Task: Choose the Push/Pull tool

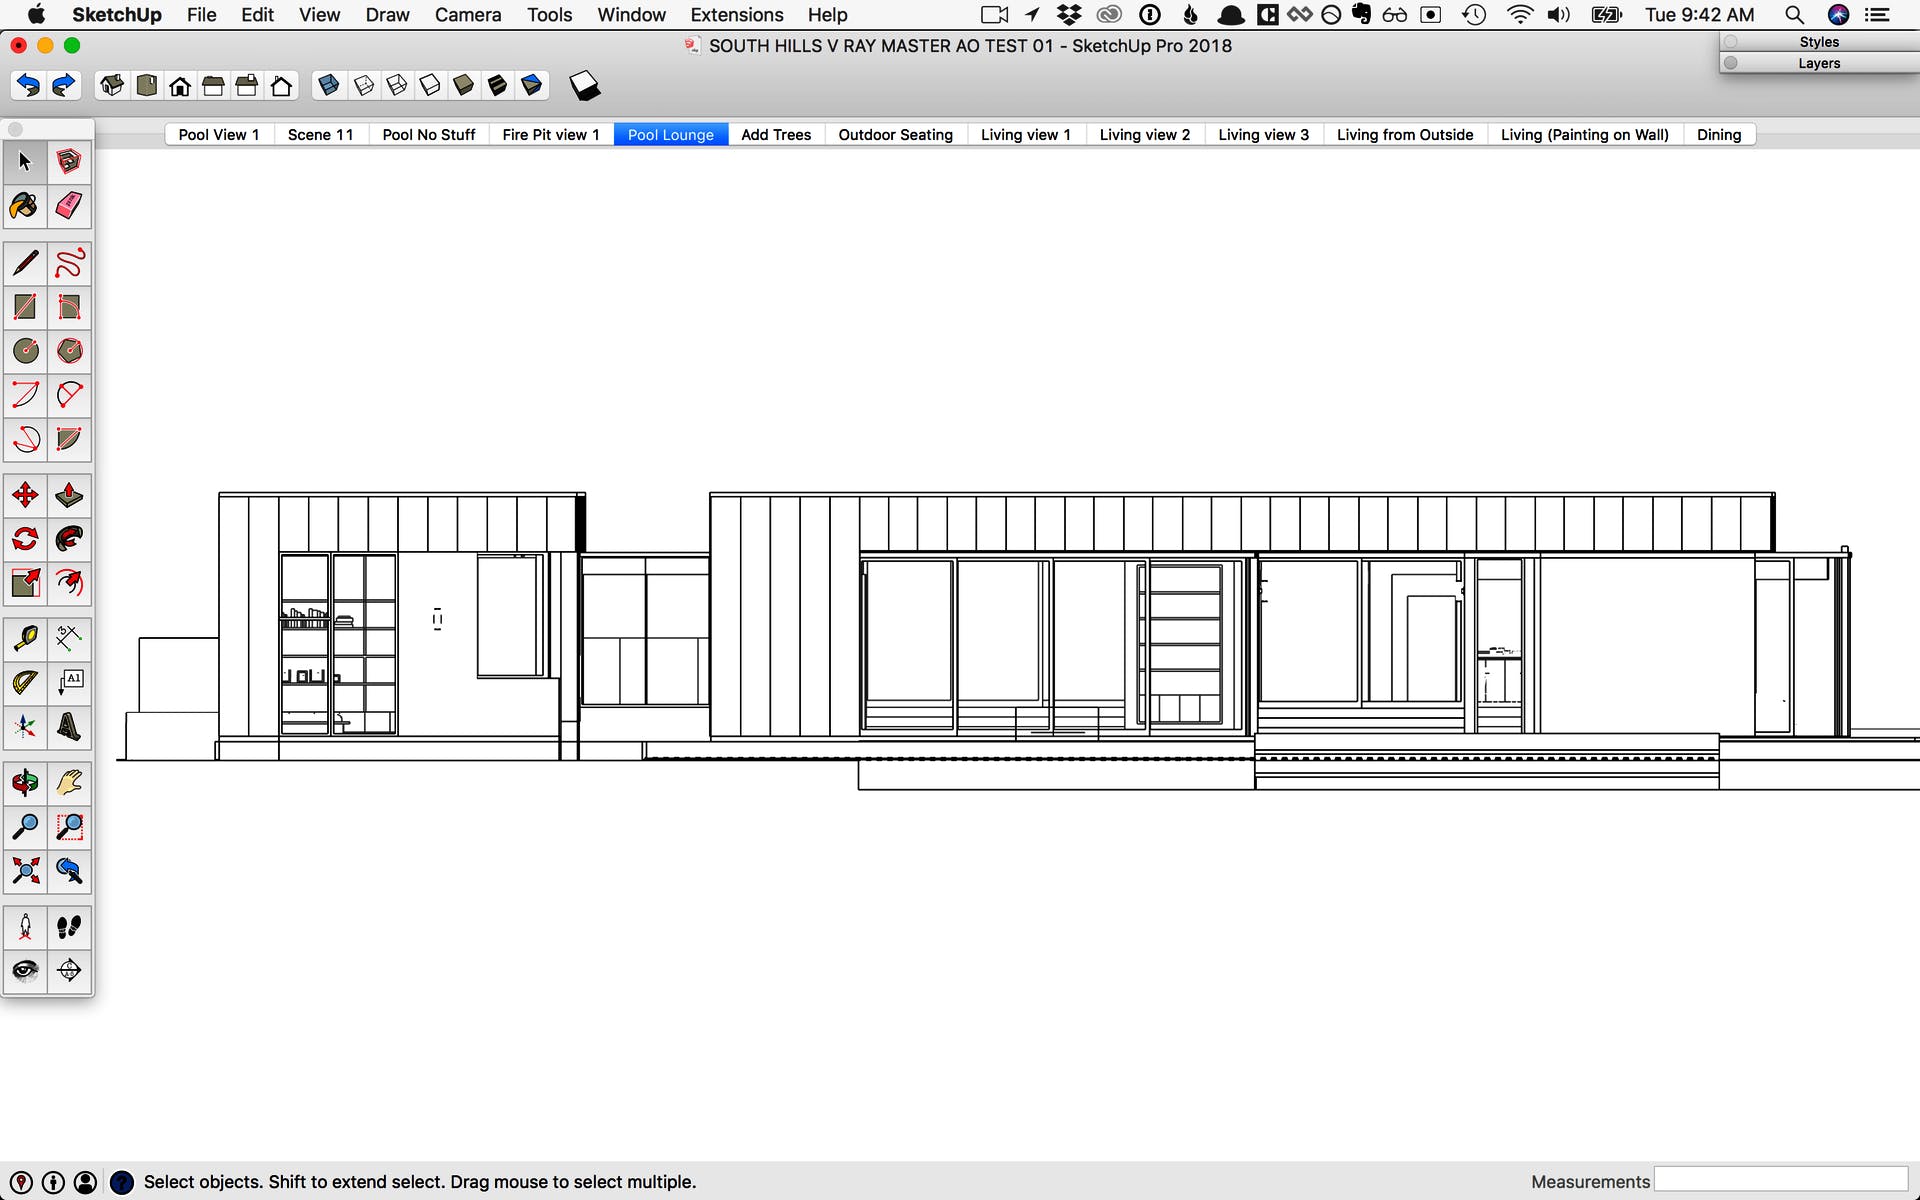Action: point(69,495)
